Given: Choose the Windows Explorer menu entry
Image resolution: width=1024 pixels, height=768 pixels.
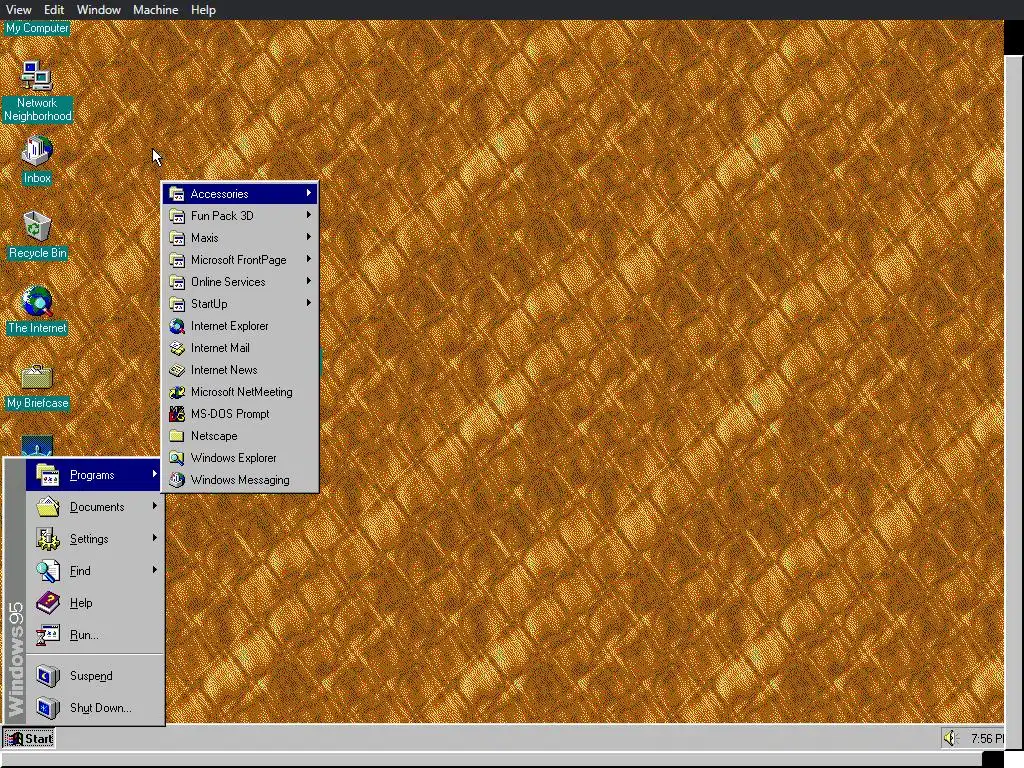Looking at the screenshot, I should pyautogui.click(x=240, y=458).
